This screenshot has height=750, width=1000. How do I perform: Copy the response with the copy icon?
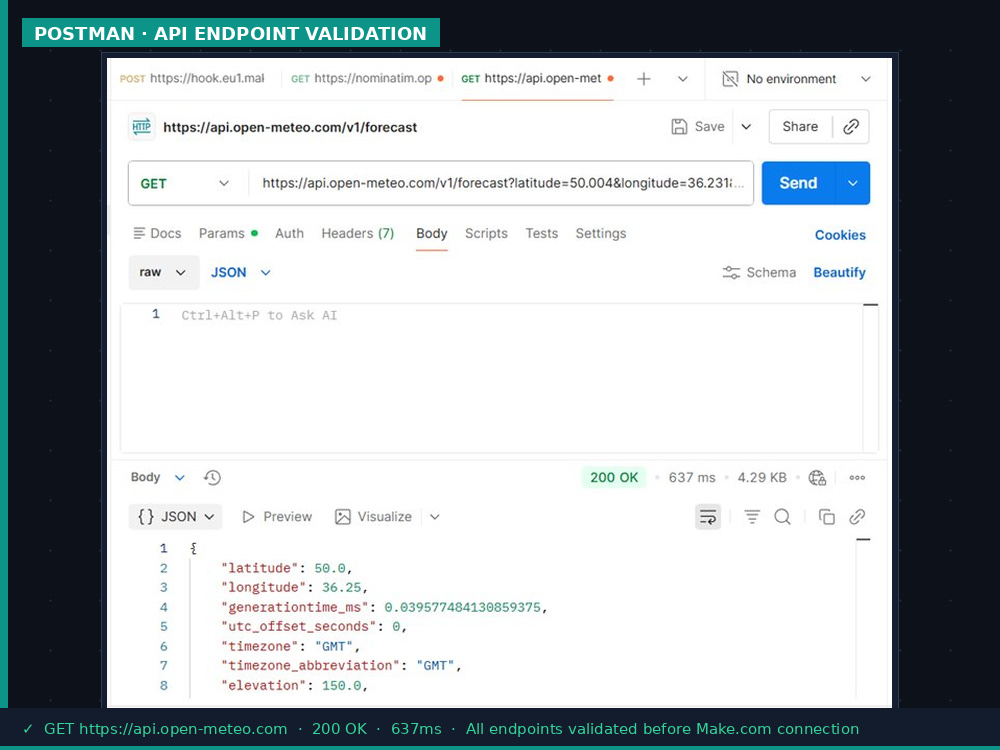[x=827, y=517]
